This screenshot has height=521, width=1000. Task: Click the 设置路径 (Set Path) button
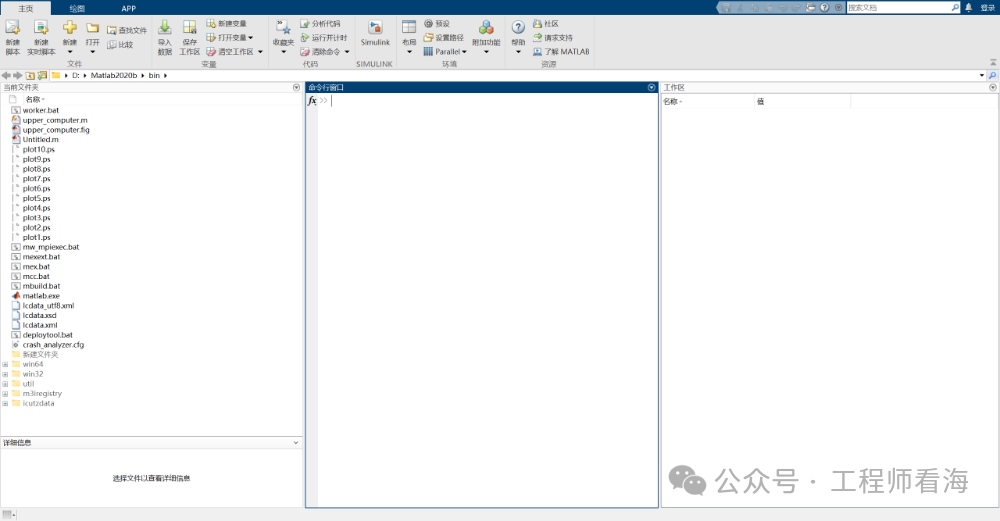pos(443,38)
